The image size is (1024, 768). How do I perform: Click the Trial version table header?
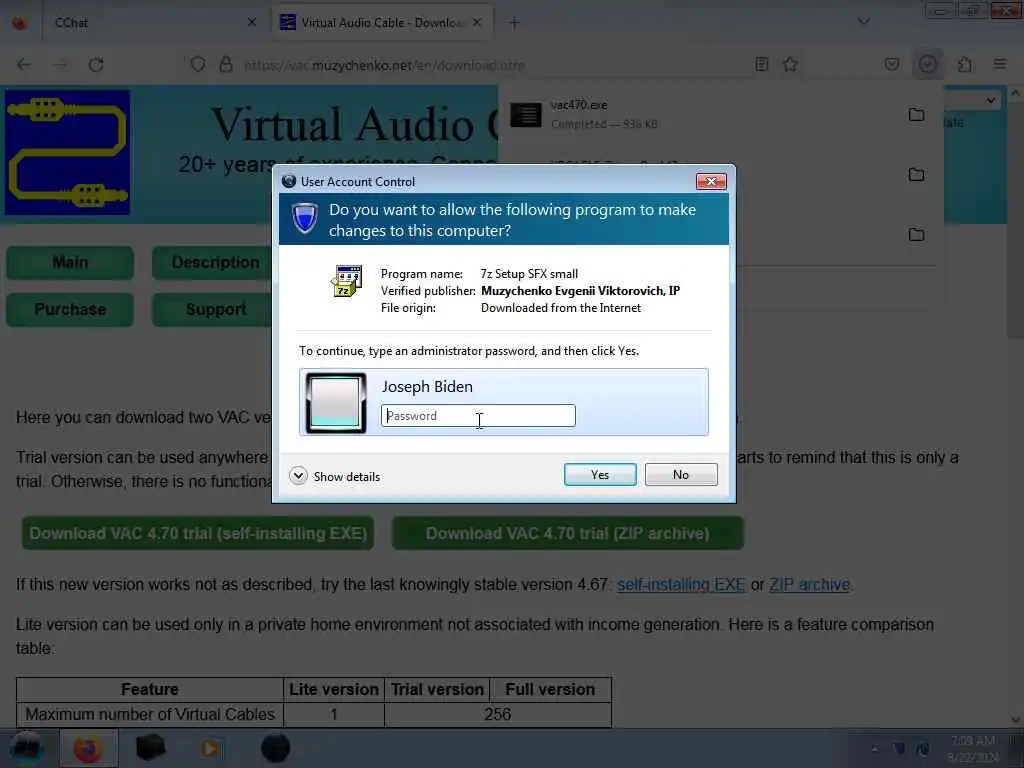coord(437,689)
